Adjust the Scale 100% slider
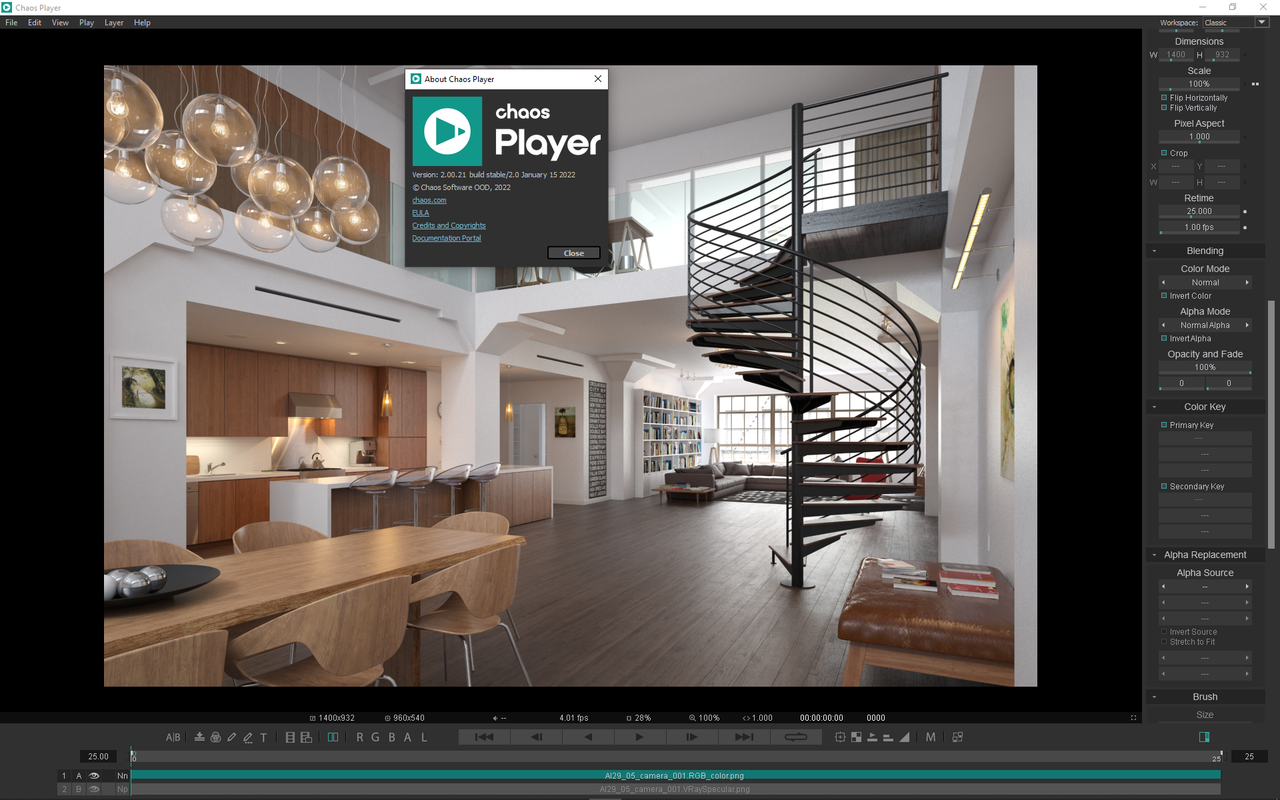 coord(1199,84)
